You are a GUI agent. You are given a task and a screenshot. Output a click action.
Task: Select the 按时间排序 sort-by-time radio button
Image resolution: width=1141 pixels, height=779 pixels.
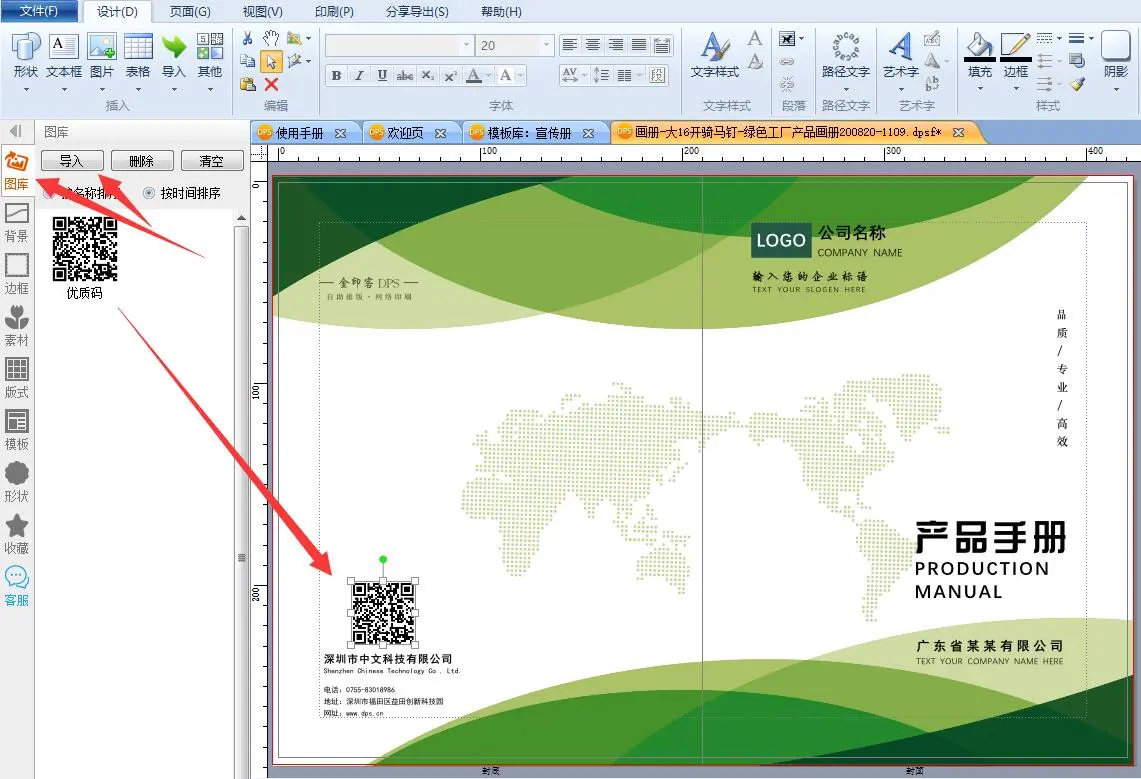tap(150, 193)
